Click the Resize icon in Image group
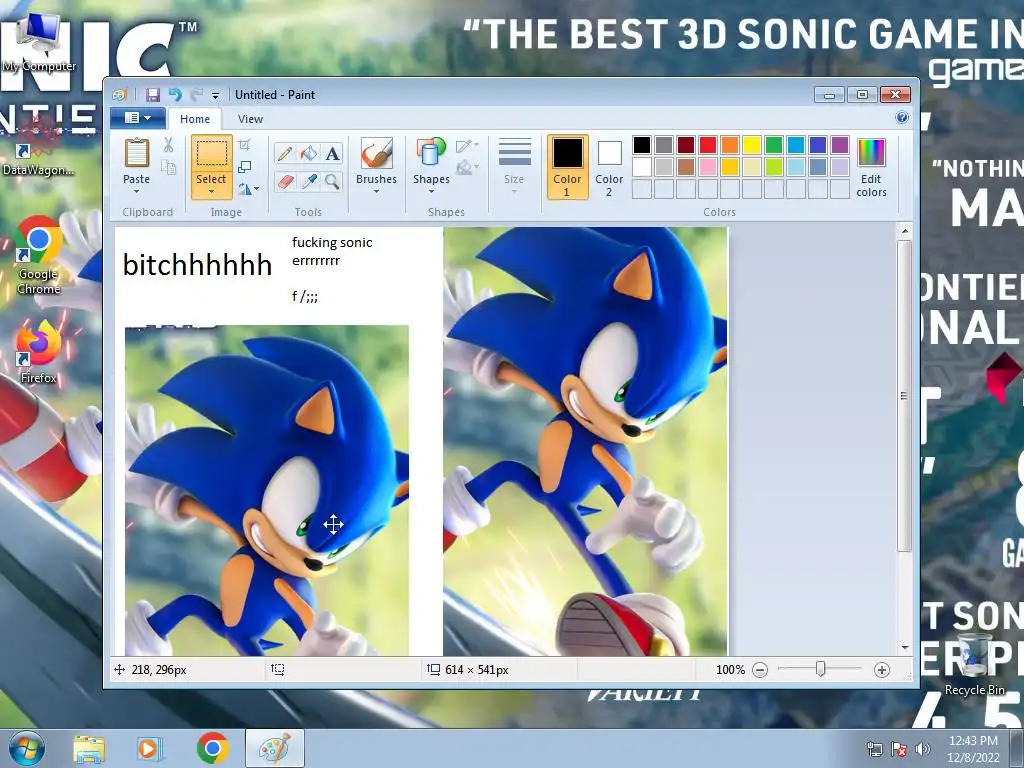The image size is (1024, 768). [x=244, y=167]
